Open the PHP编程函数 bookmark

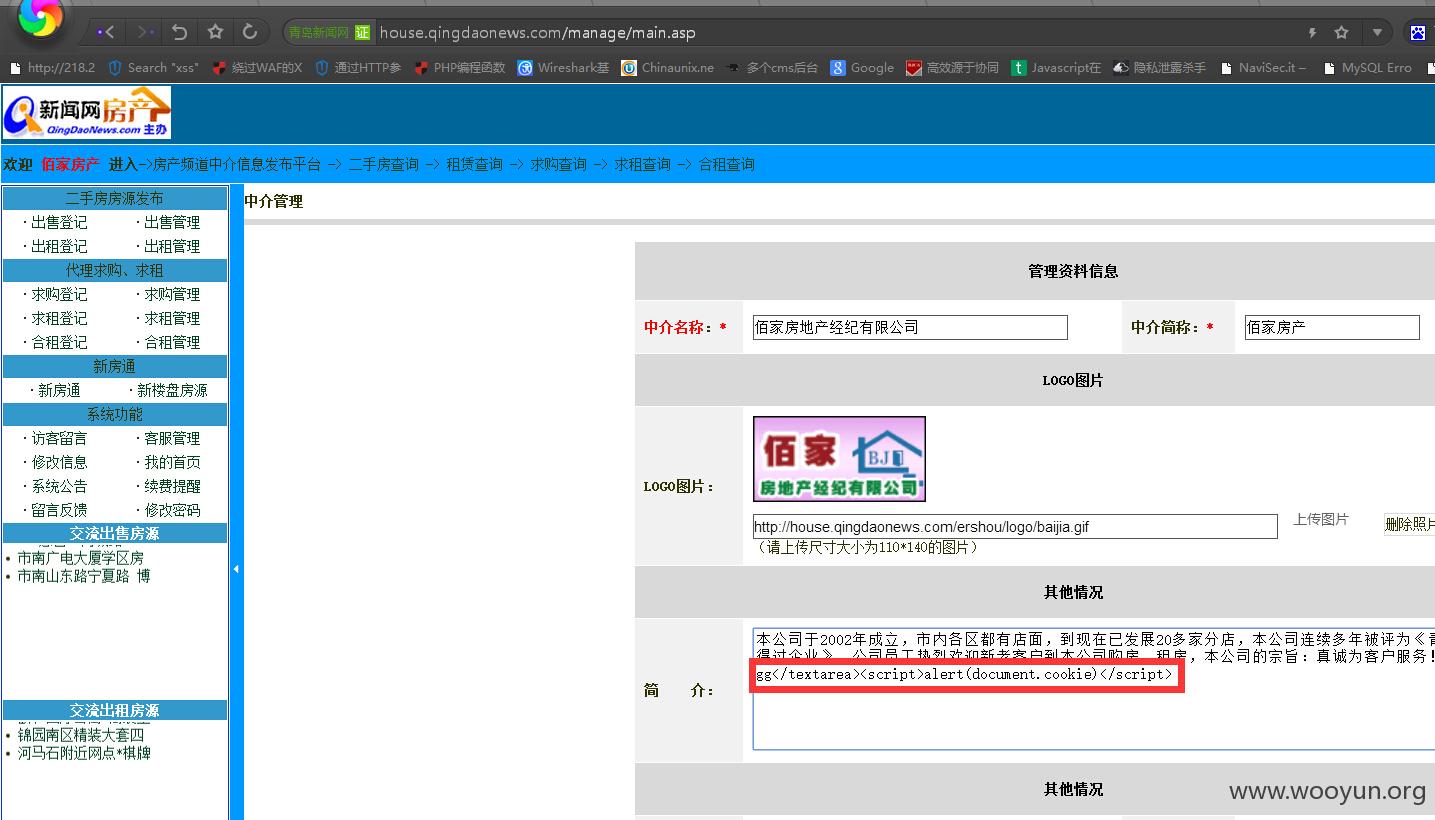(x=460, y=68)
